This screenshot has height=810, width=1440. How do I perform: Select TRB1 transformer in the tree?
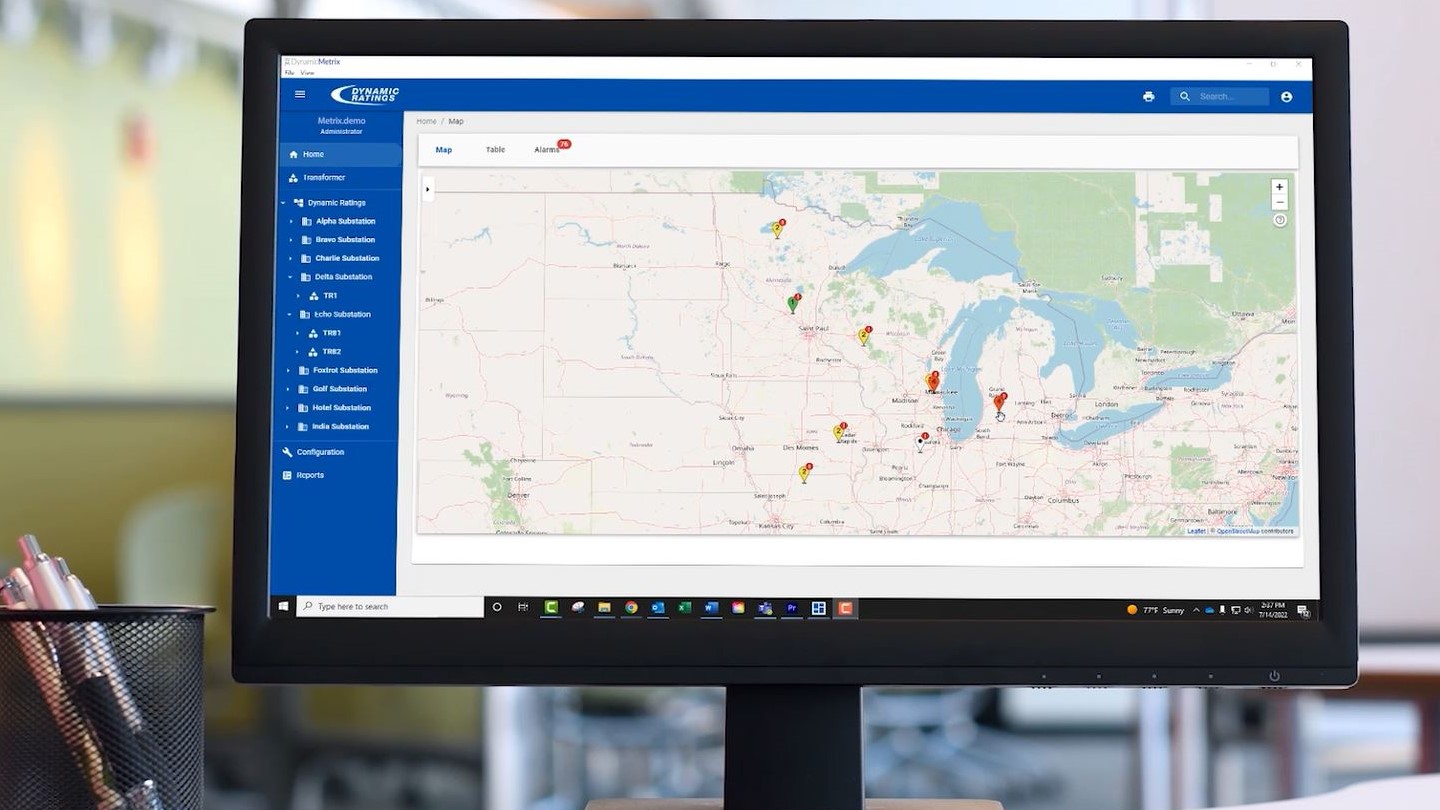(332, 333)
